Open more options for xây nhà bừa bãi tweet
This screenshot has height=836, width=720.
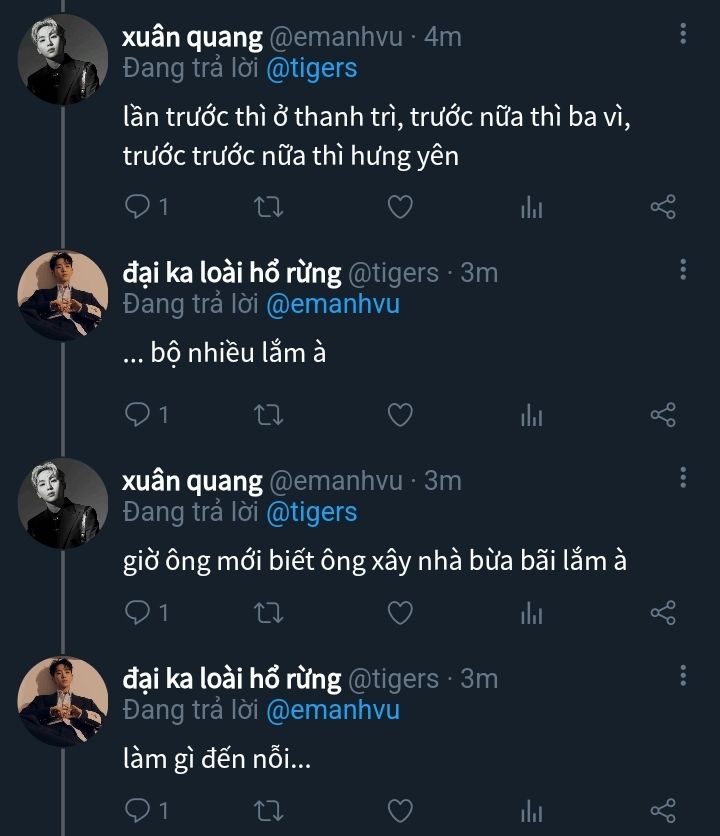coord(683,477)
